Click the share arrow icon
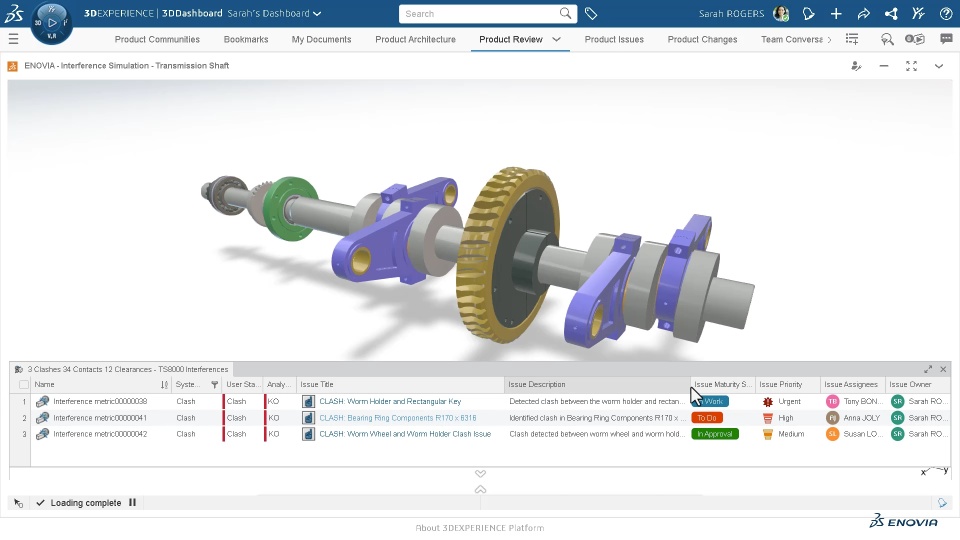Viewport: 960px width, 540px height. coord(863,13)
